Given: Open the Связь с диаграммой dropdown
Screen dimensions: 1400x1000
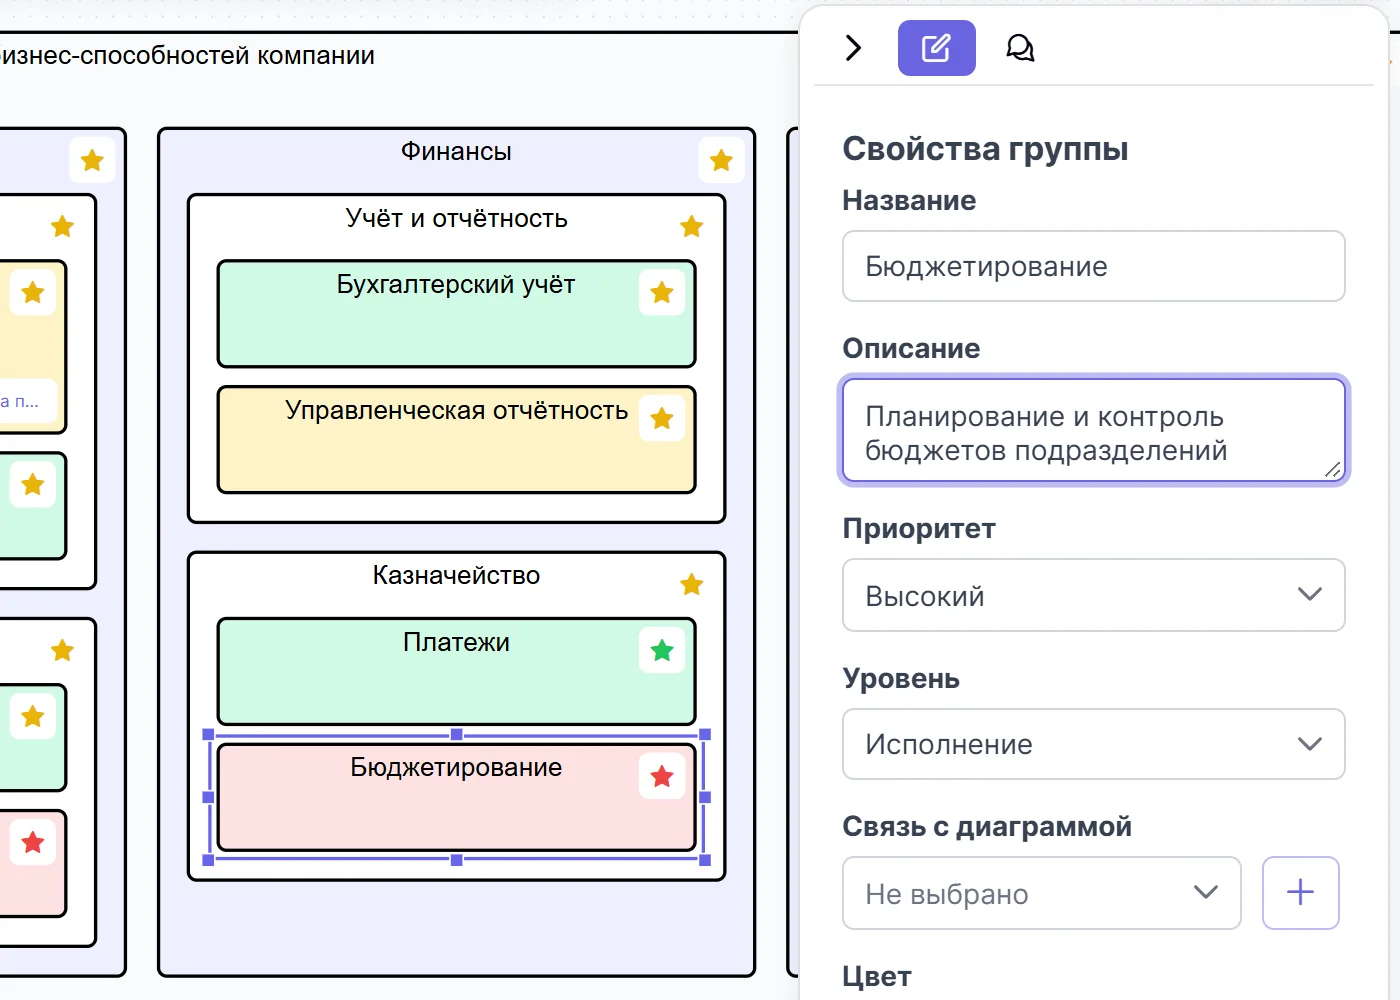Looking at the screenshot, I should click(1042, 893).
